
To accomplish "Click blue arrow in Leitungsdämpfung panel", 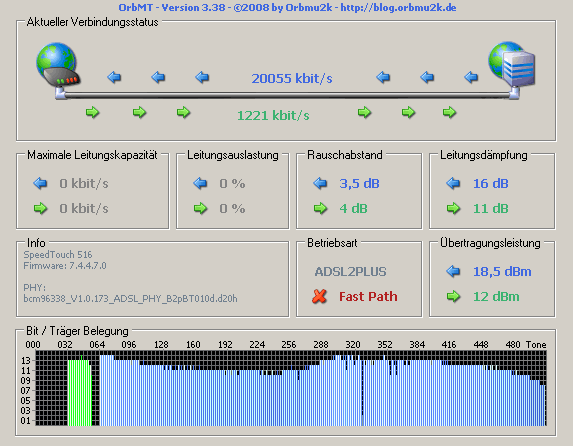I will (x=453, y=183).
